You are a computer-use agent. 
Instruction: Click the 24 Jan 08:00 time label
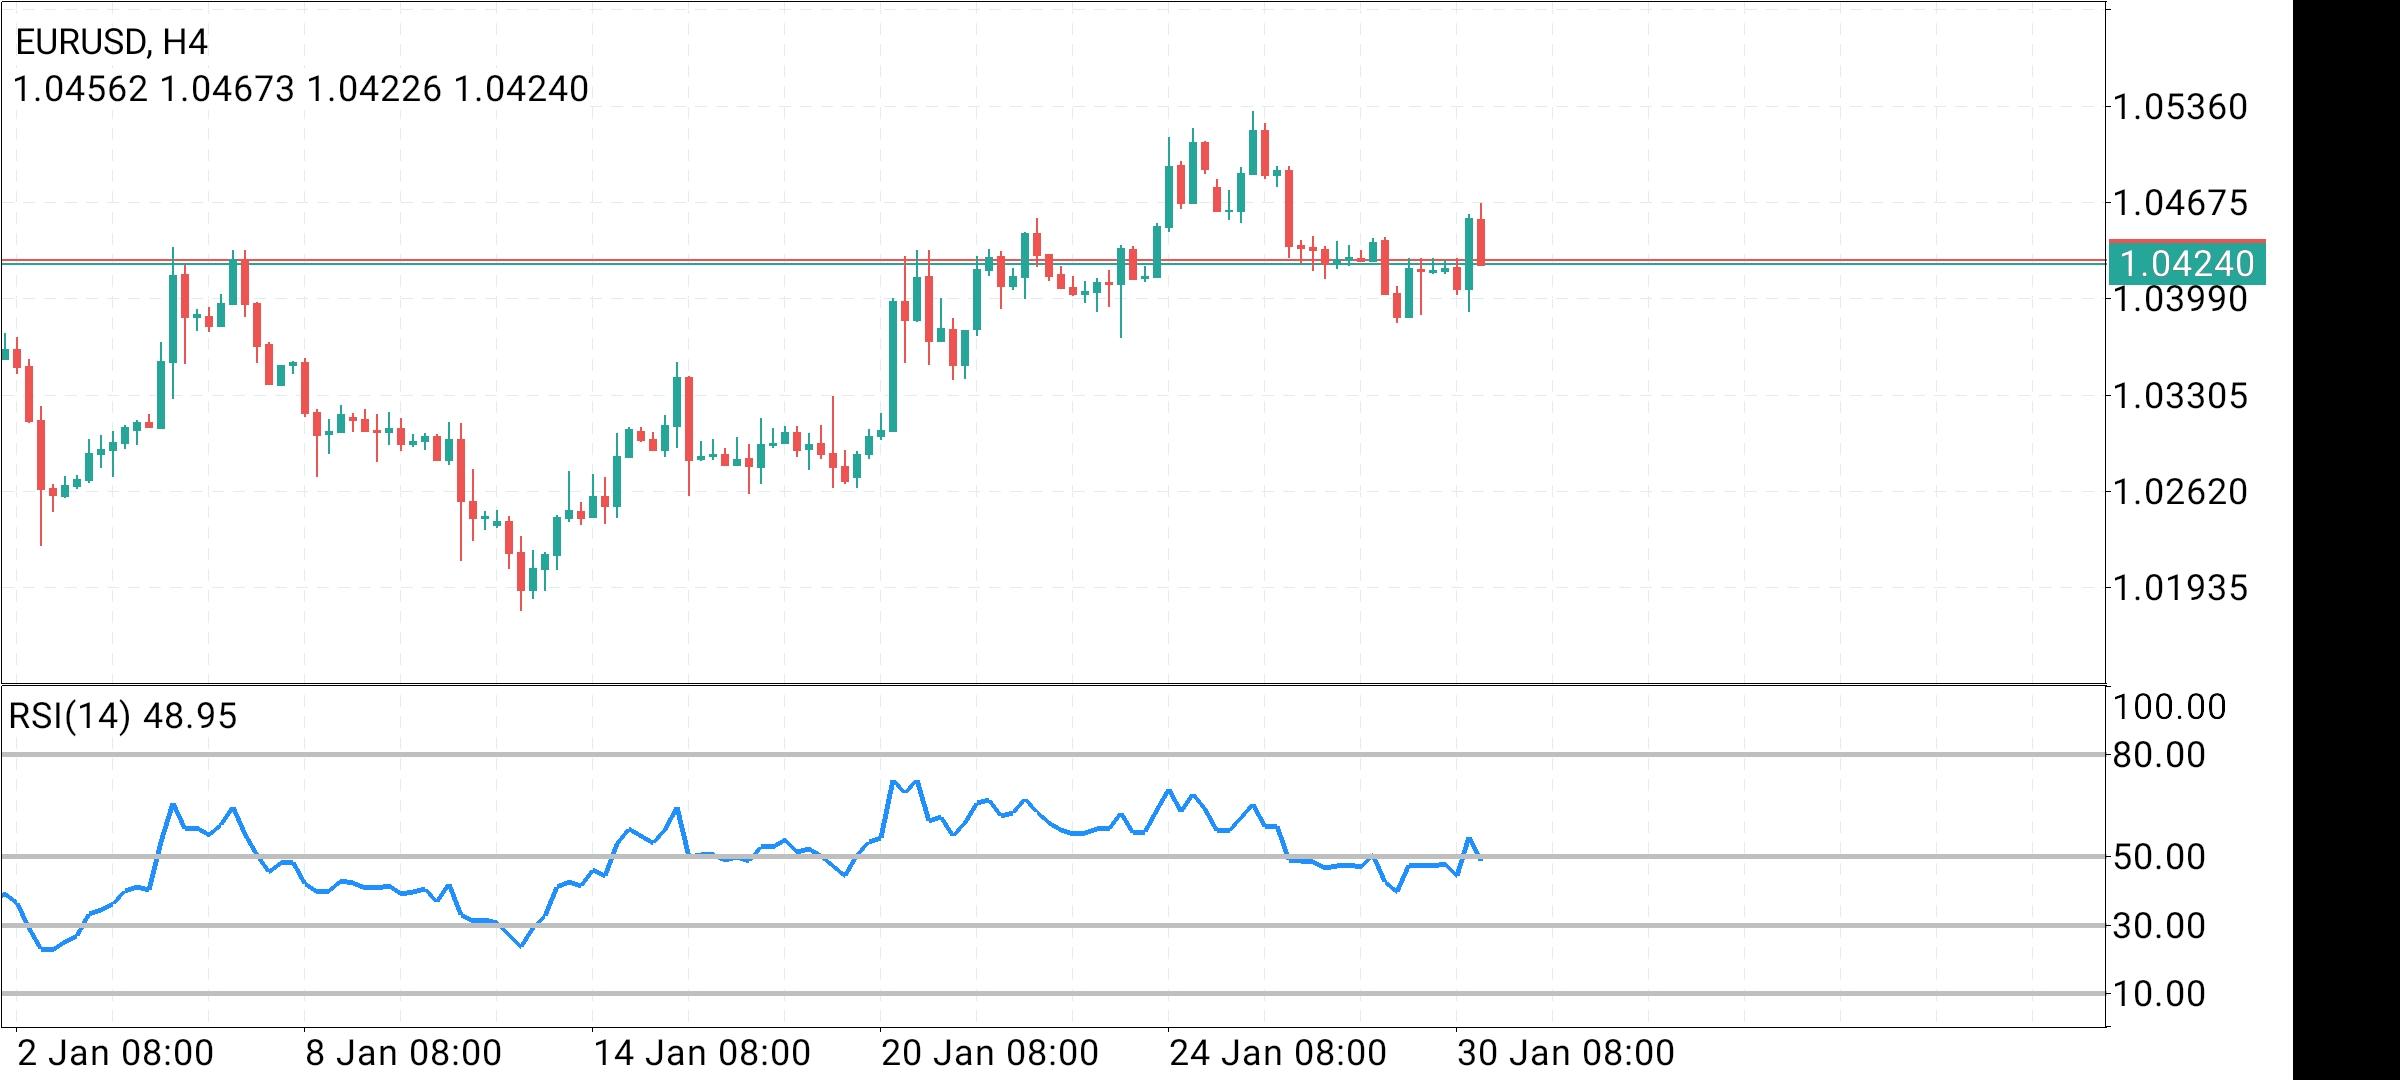[1278, 1053]
